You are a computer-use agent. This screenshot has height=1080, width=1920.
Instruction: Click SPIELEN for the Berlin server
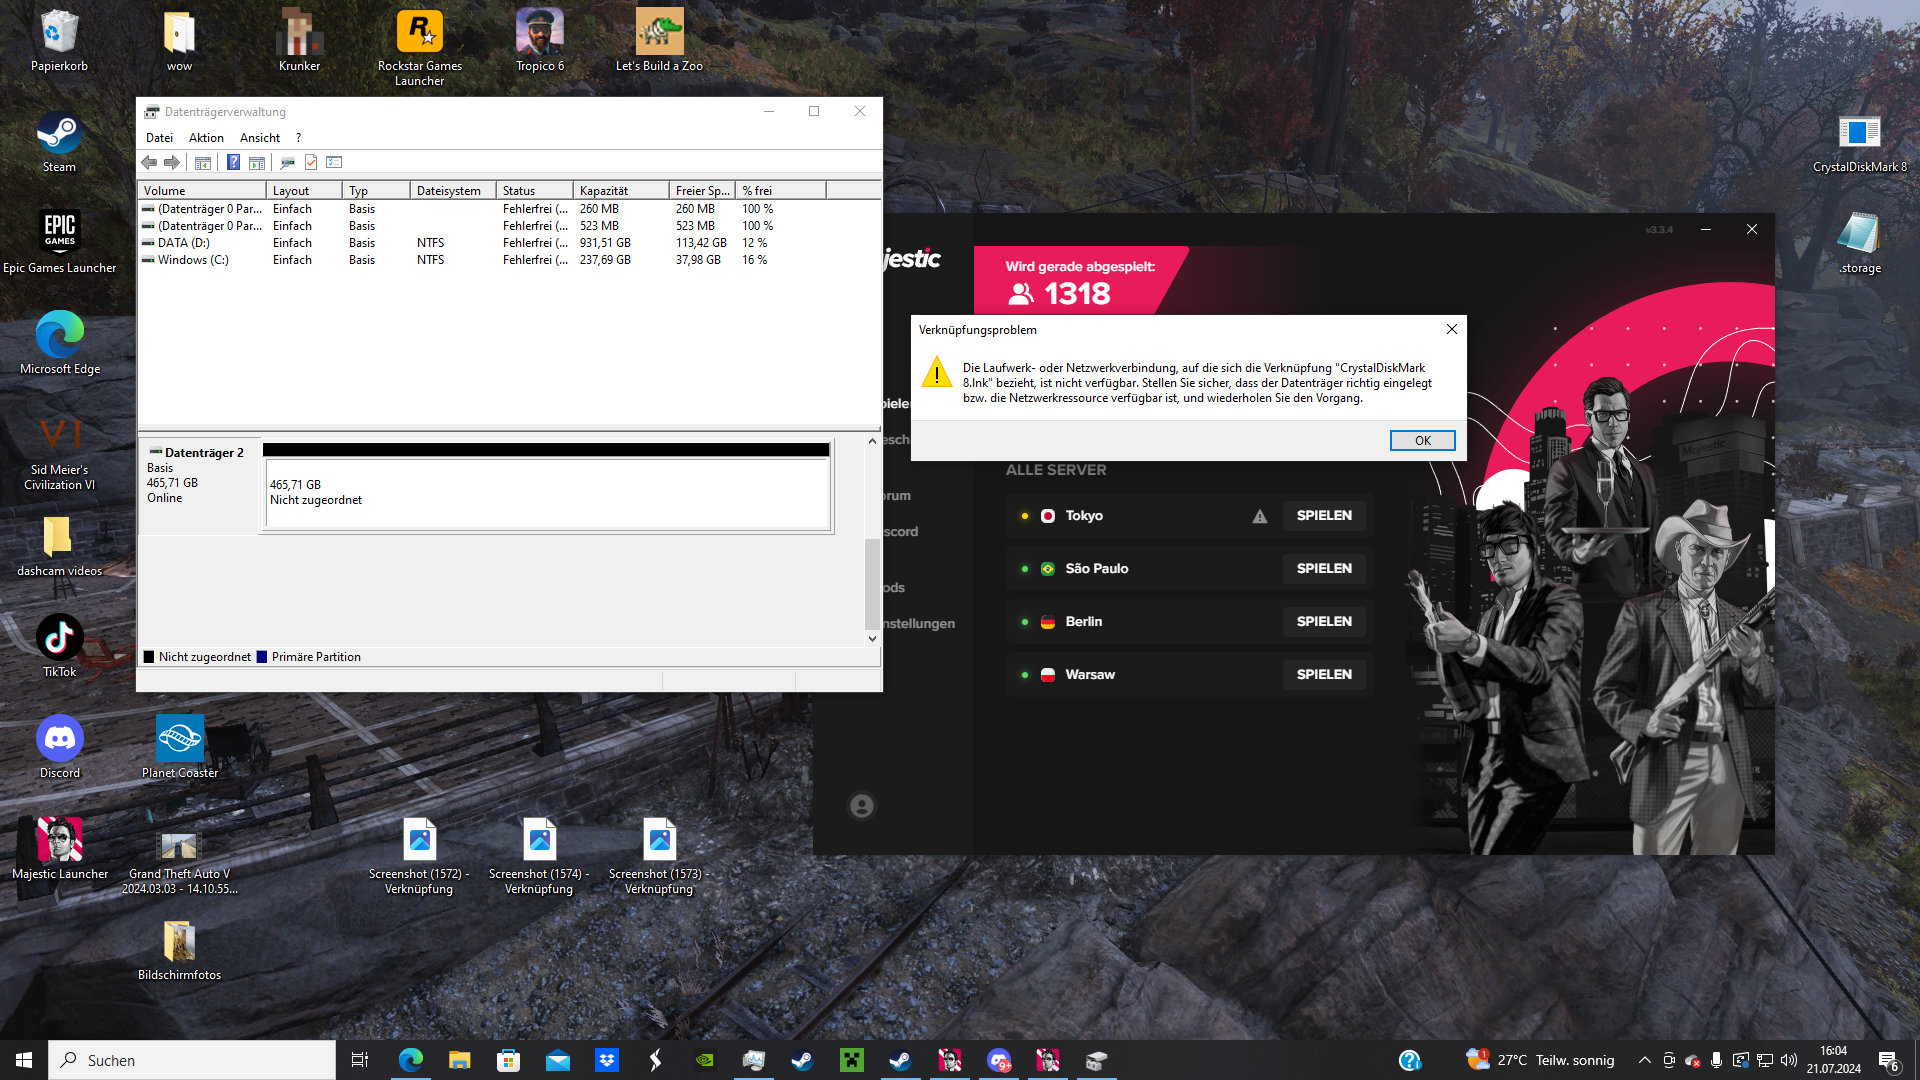coord(1324,621)
